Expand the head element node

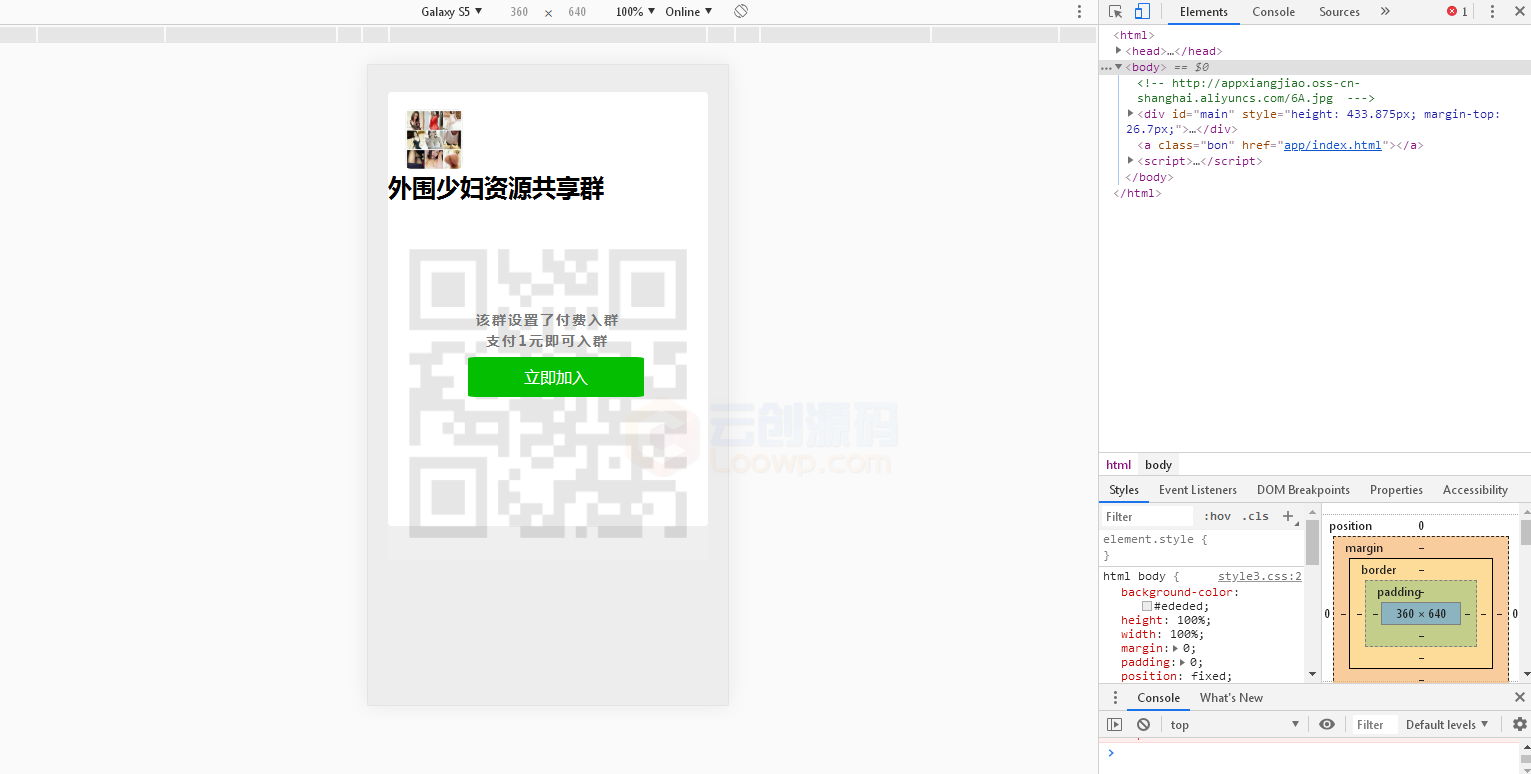pyautogui.click(x=1119, y=51)
